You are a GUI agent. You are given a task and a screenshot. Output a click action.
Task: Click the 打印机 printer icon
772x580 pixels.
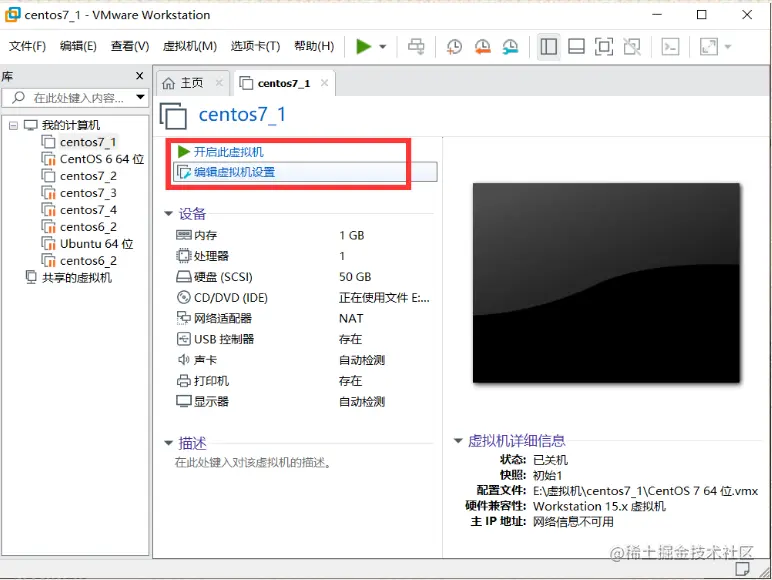click(183, 381)
